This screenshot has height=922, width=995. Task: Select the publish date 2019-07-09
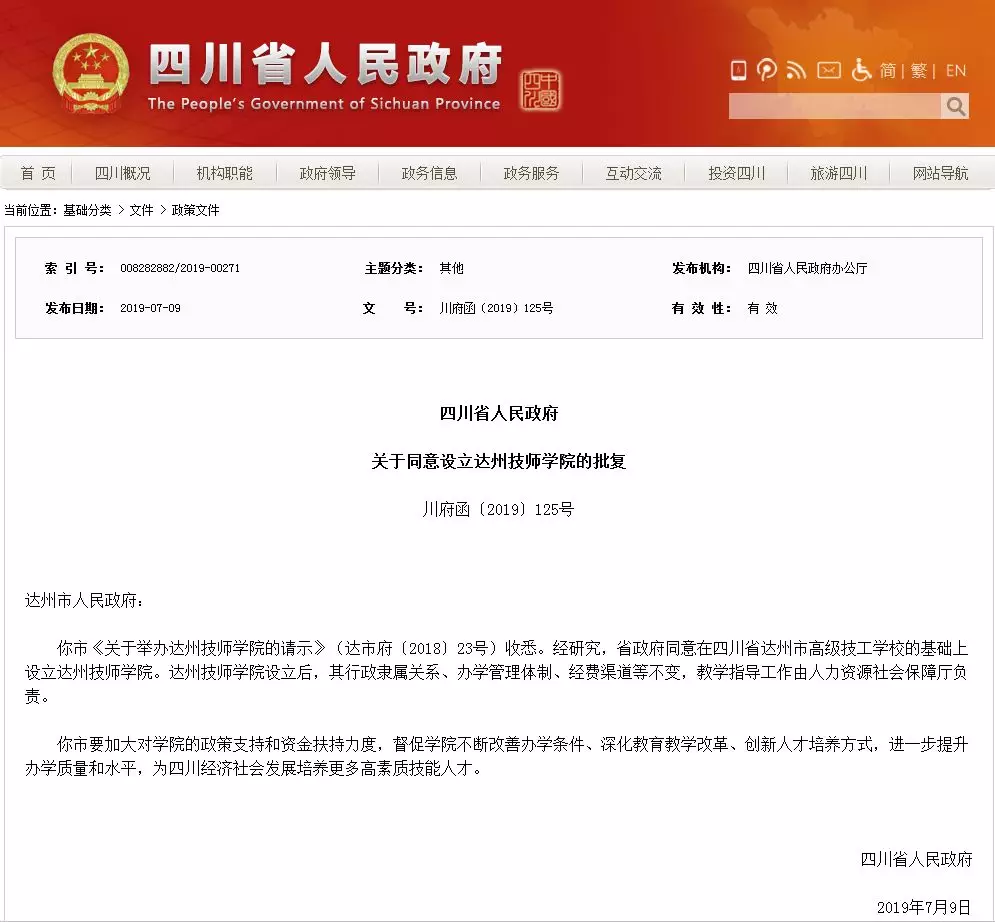click(150, 308)
